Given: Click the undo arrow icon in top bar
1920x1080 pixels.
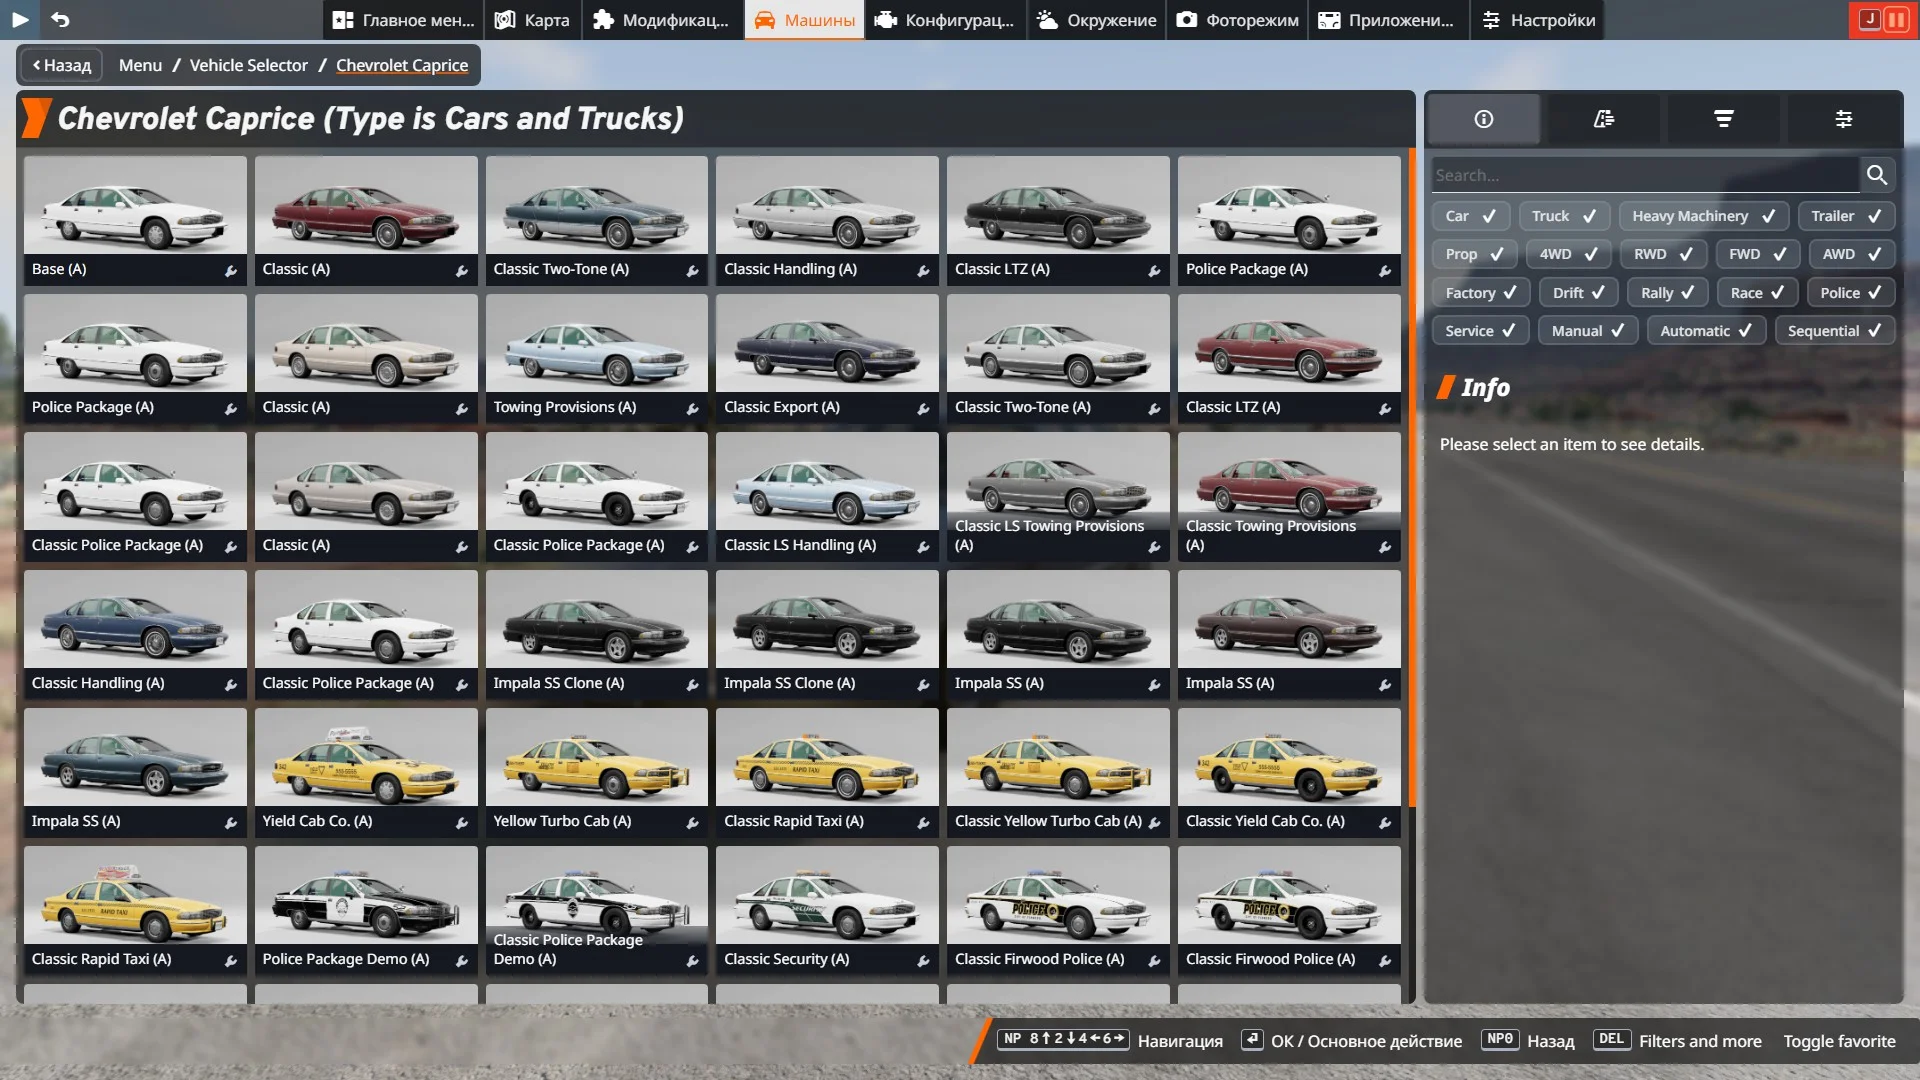Looking at the screenshot, I should (60, 19).
